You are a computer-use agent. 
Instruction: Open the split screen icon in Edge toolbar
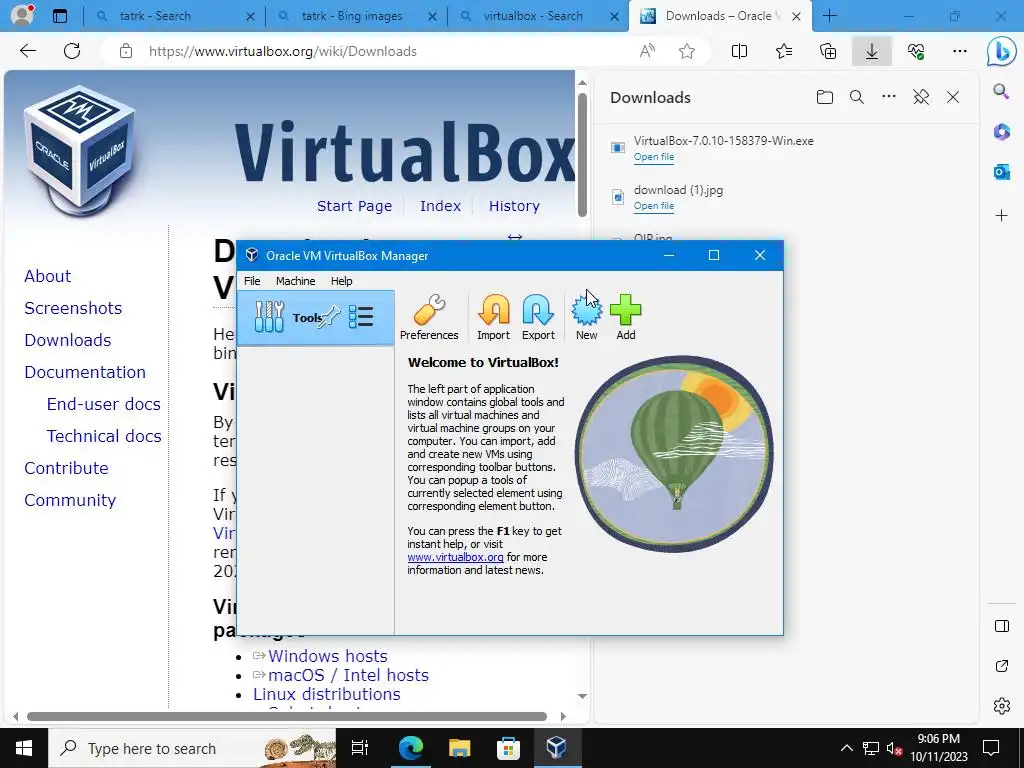[x=739, y=51]
